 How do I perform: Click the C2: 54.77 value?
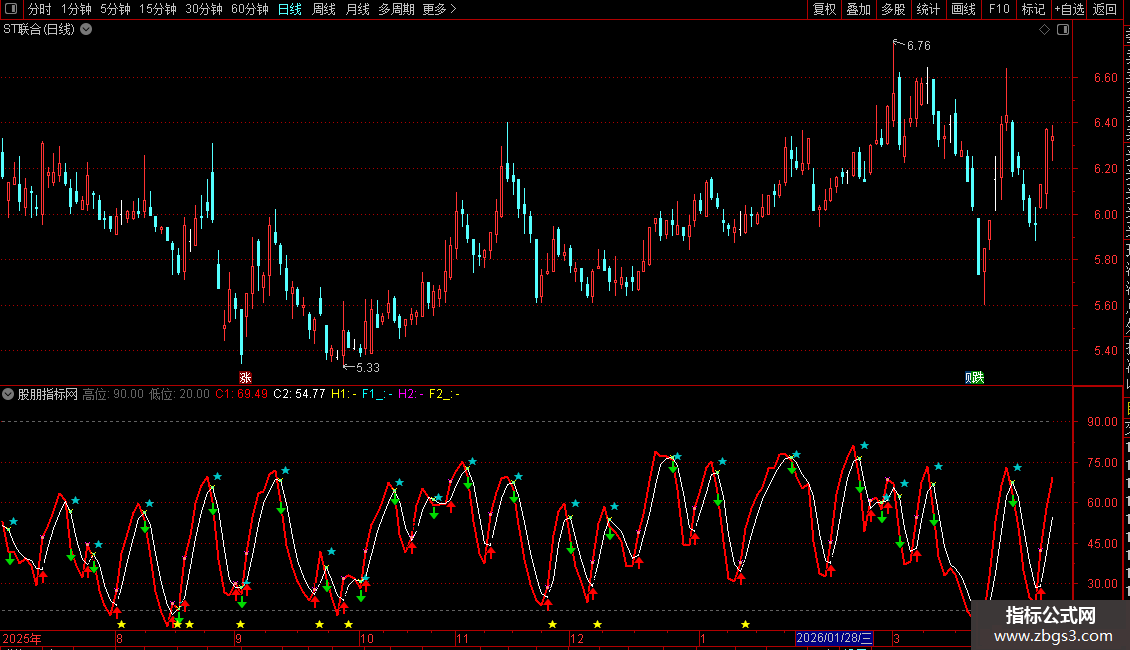(x=299, y=394)
